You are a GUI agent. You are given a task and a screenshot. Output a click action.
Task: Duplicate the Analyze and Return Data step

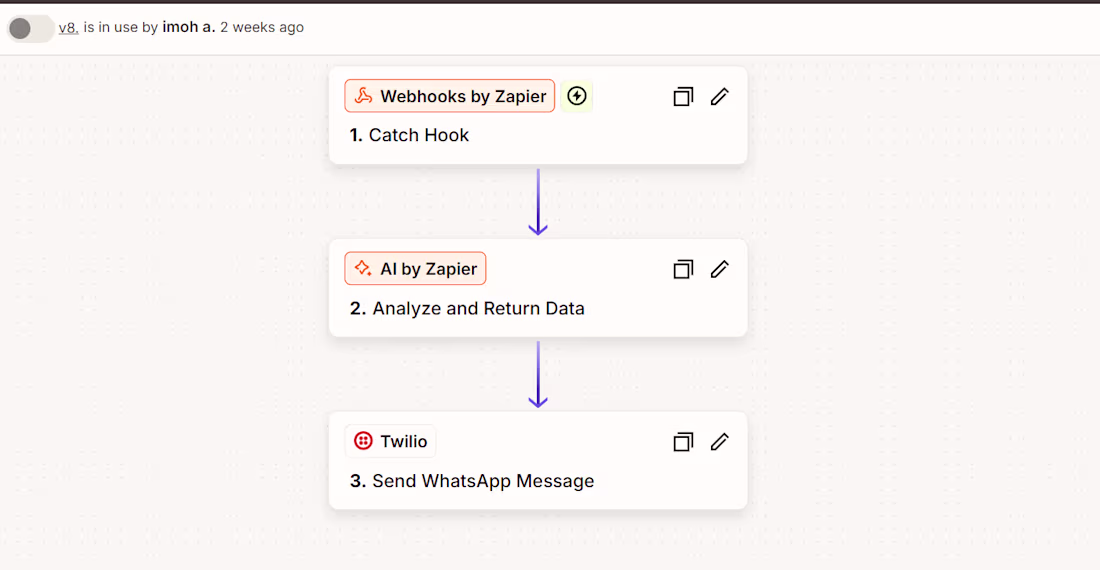point(683,269)
